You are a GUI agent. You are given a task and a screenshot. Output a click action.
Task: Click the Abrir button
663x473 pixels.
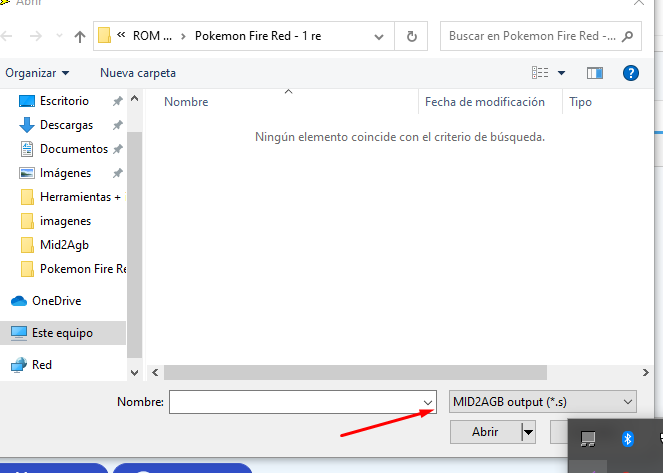coord(484,432)
